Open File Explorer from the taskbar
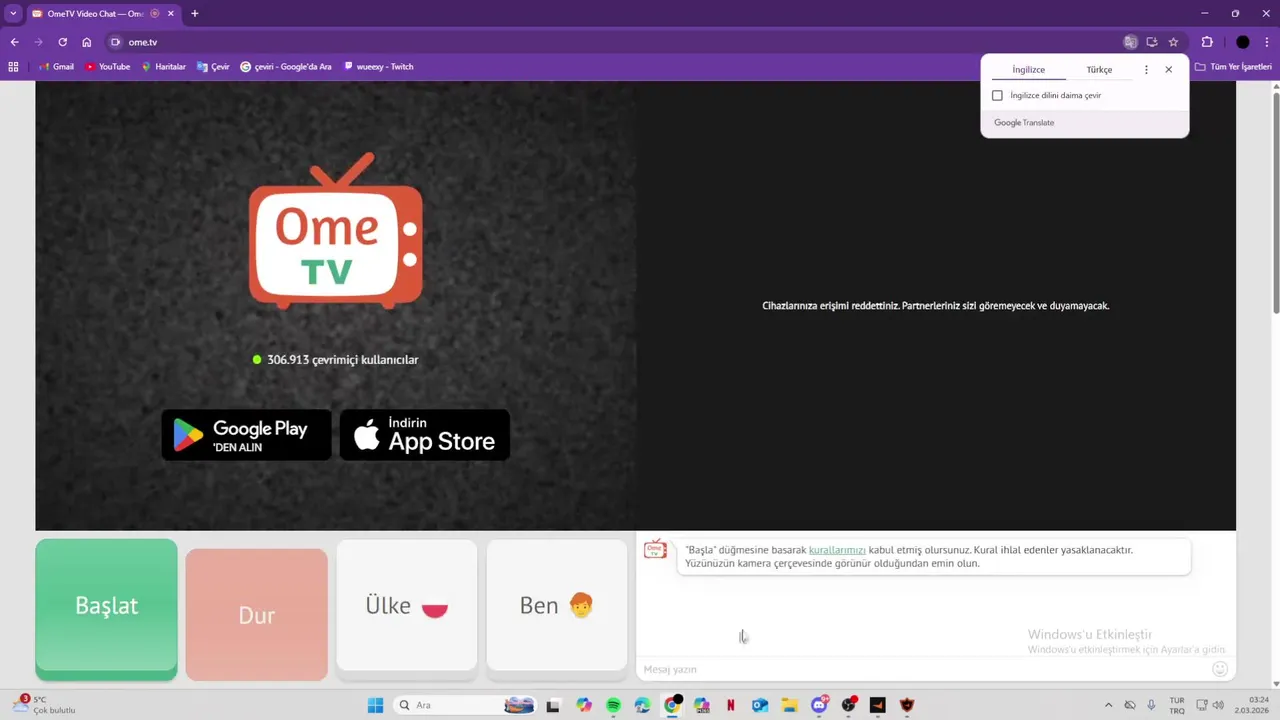Image resolution: width=1280 pixels, height=720 pixels. (789, 705)
